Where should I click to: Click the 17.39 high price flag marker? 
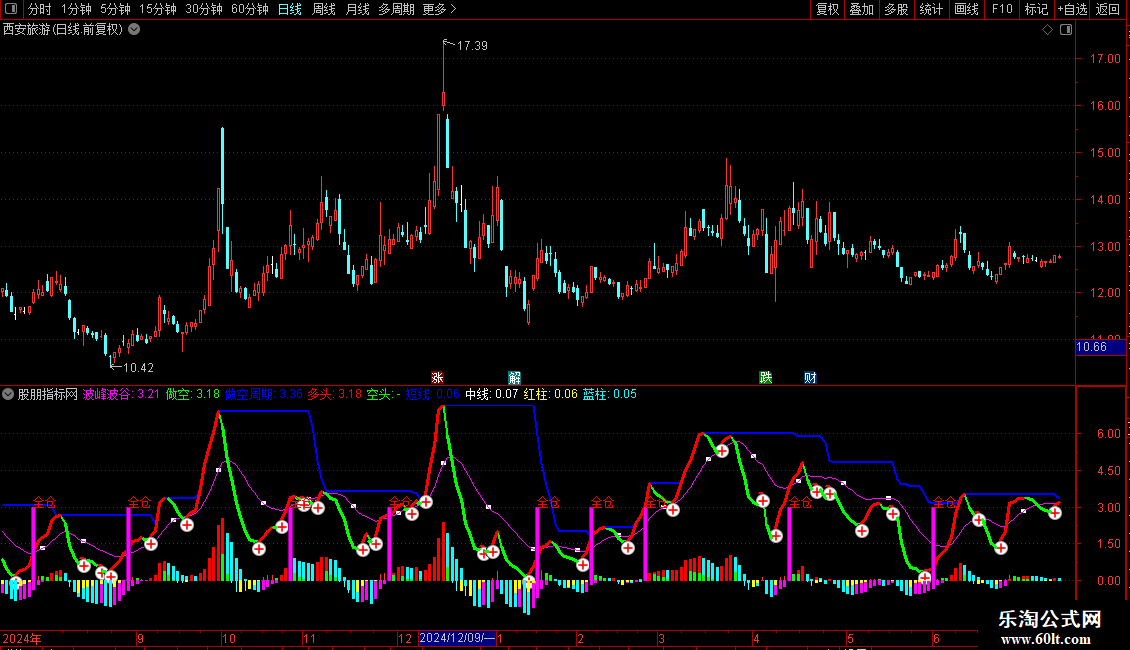[446, 44]
